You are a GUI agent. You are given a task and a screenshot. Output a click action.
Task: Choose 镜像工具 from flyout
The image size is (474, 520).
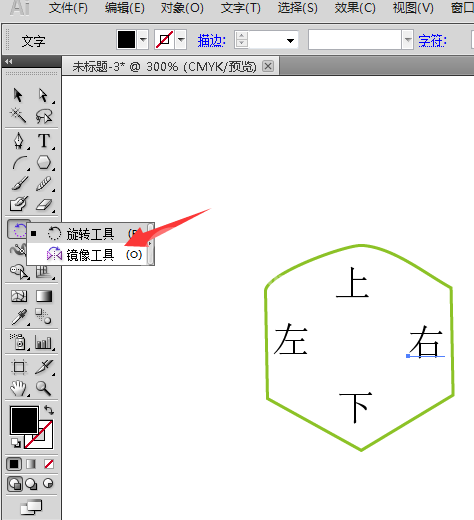[x=87, y=255]
